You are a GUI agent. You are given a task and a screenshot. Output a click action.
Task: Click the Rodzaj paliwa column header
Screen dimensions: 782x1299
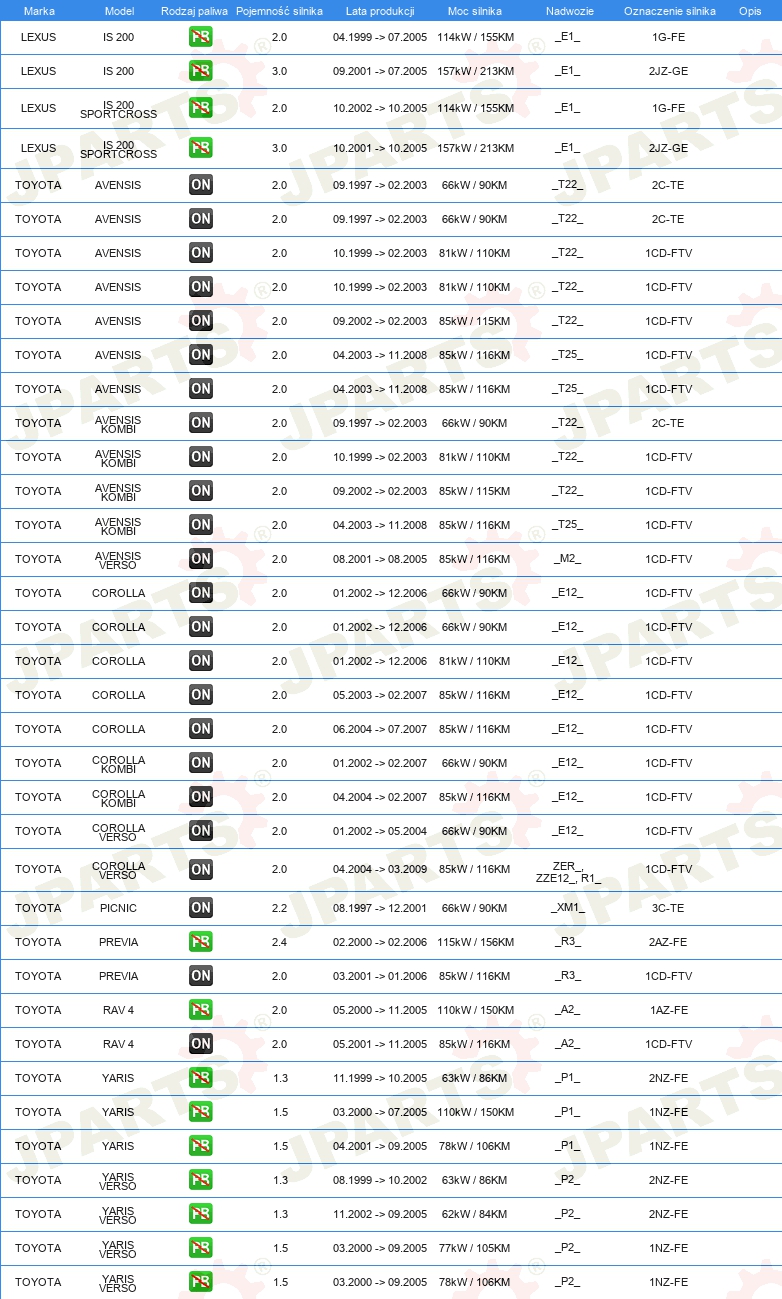click(194, 10)
